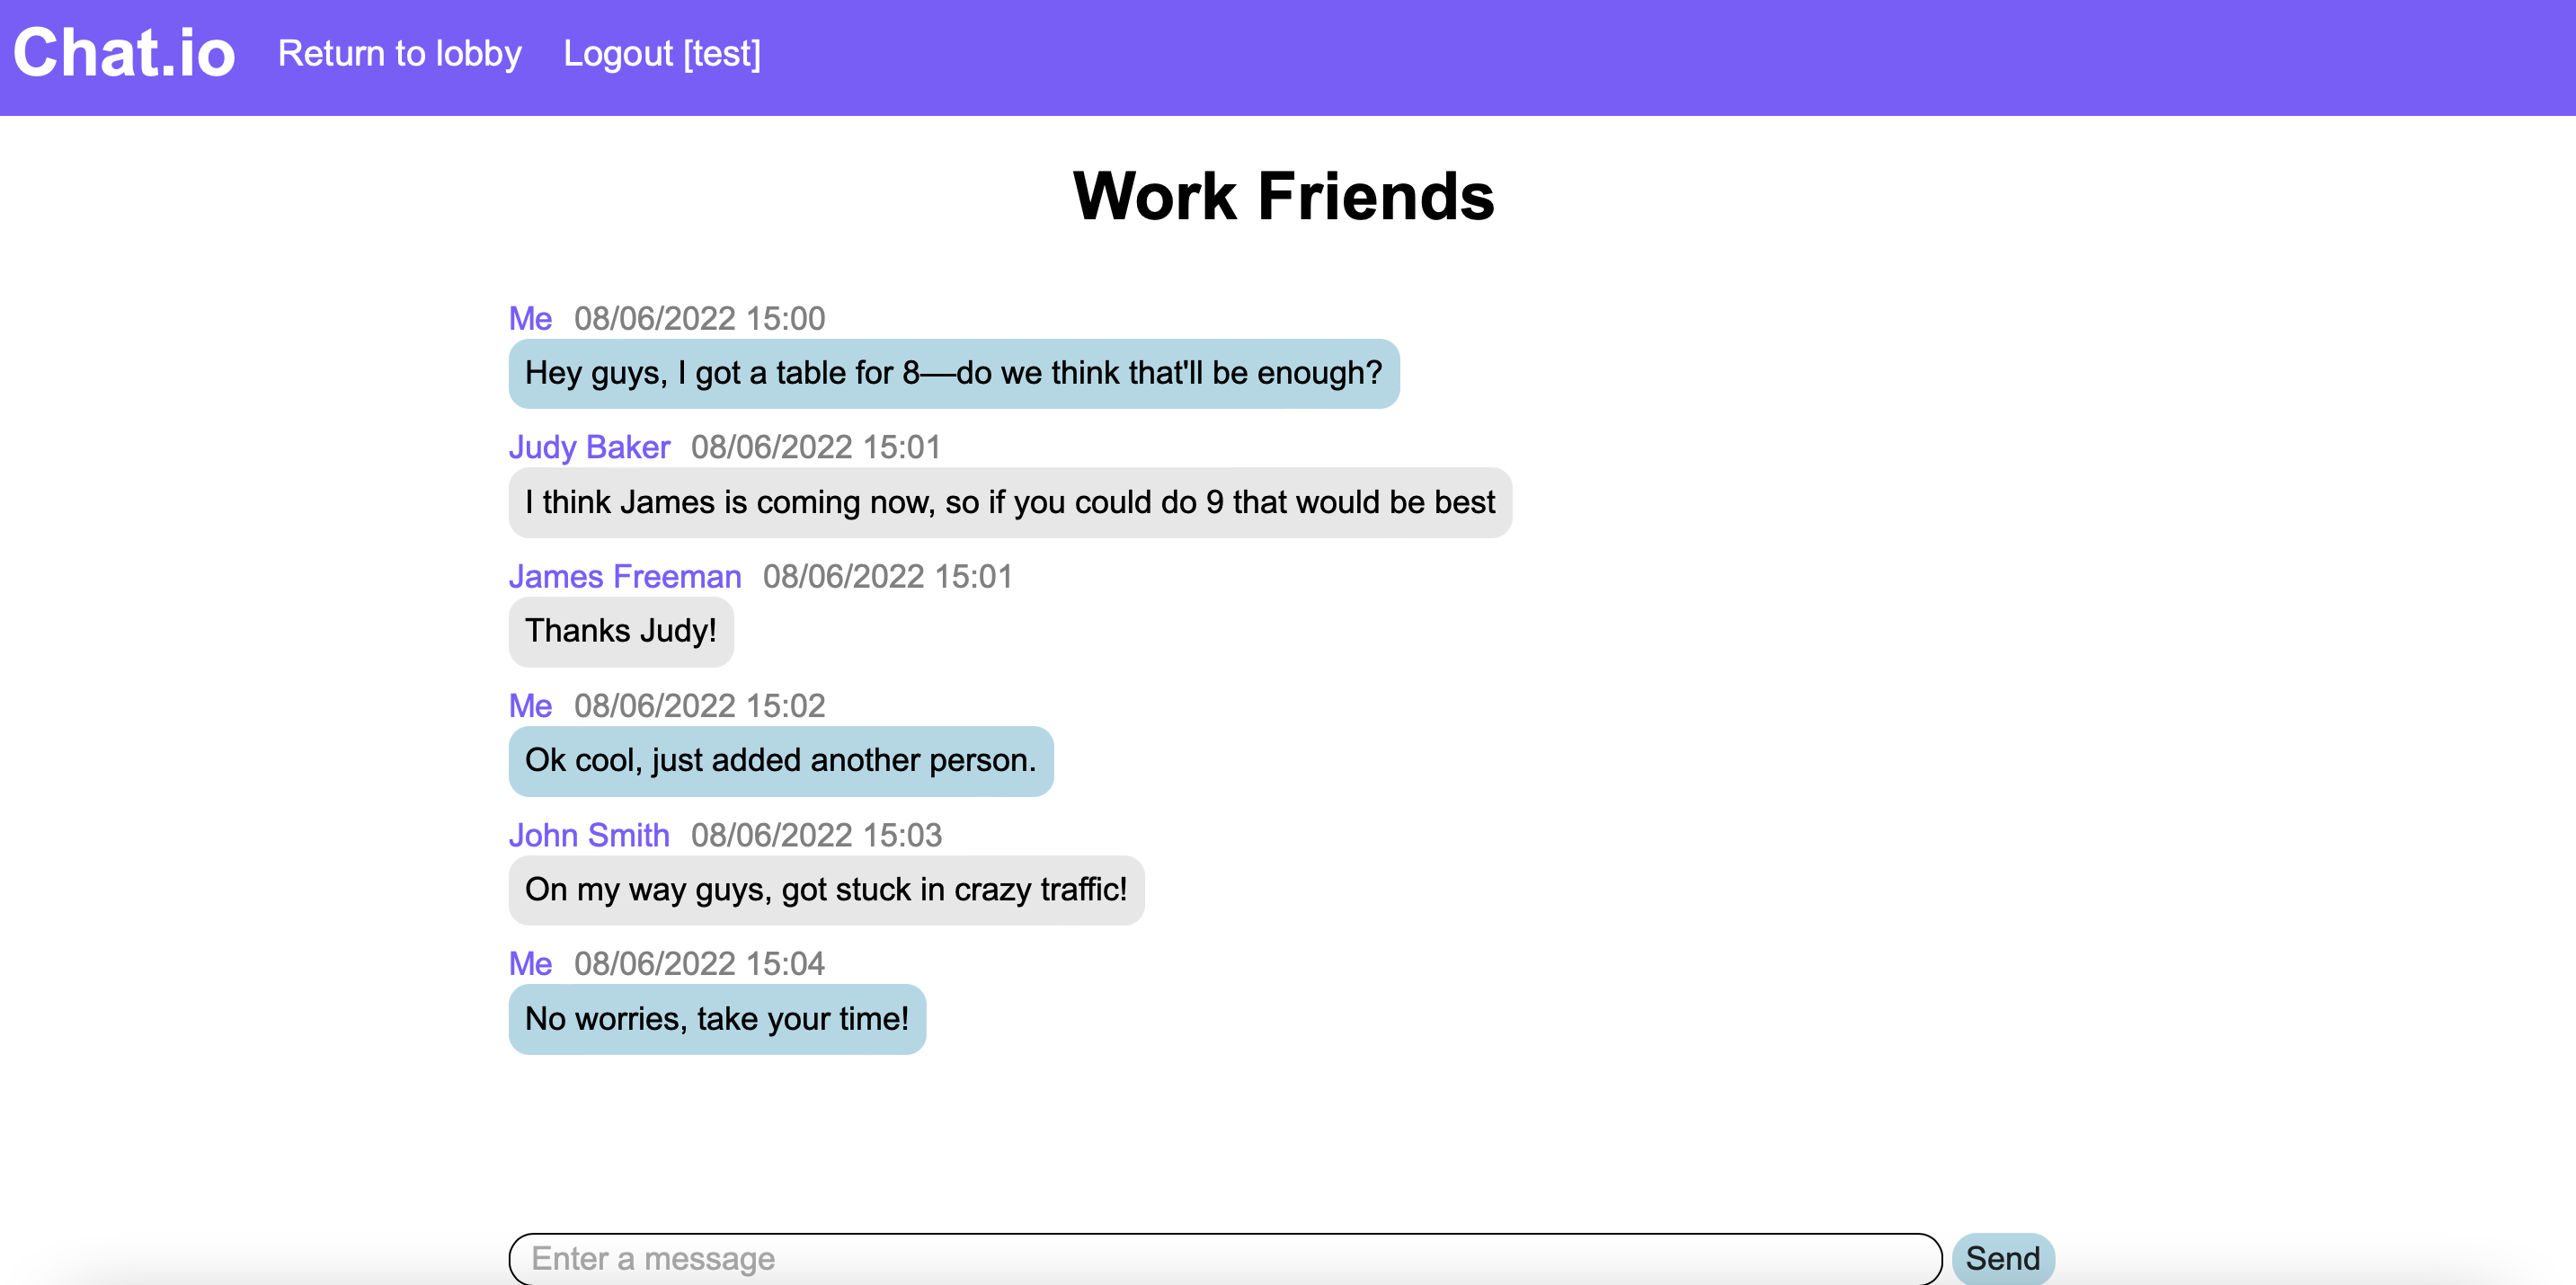
Task: Click the Me label at 15:02
Action: coord(530,705)
